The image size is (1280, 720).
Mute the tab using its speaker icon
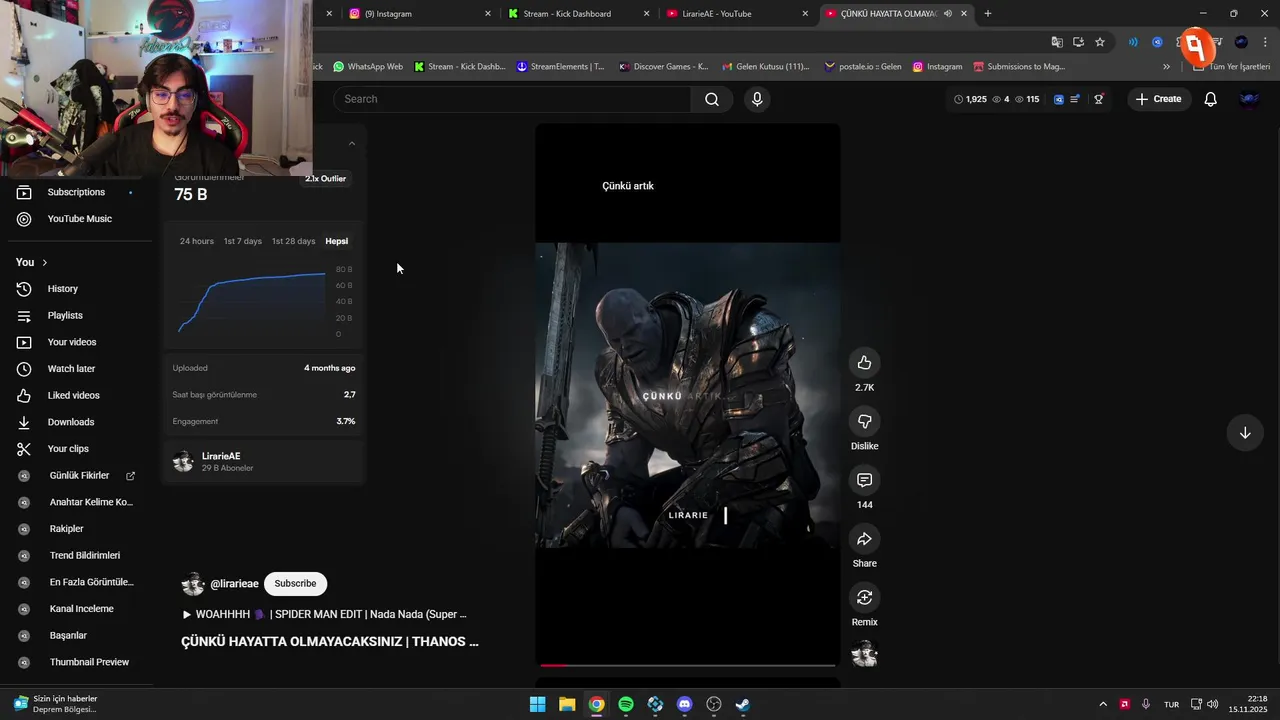[948, 14]
